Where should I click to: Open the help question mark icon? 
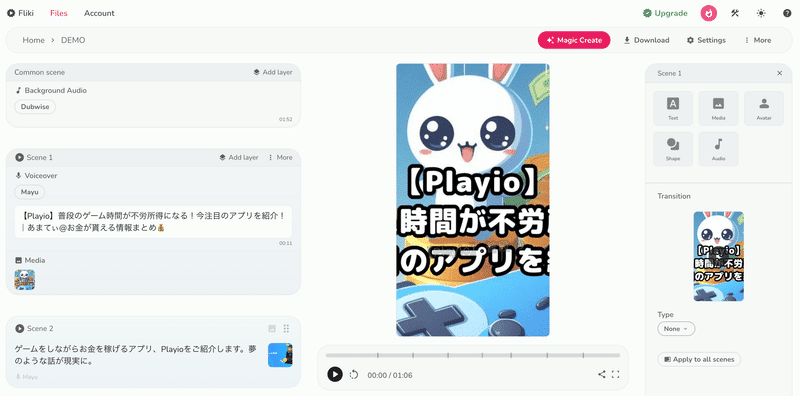[x=787, y=13]
